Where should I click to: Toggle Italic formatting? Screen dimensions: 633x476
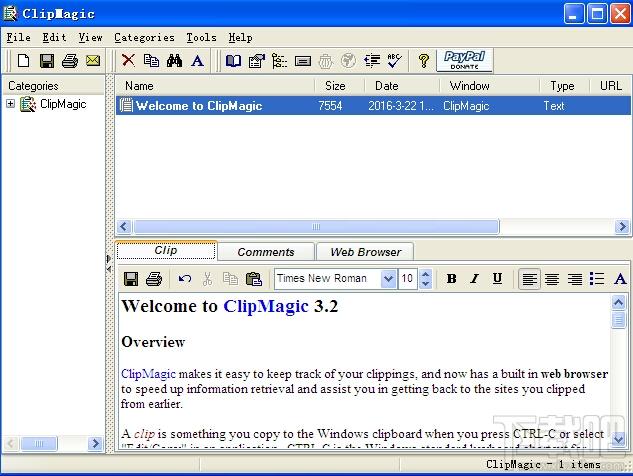474,279
